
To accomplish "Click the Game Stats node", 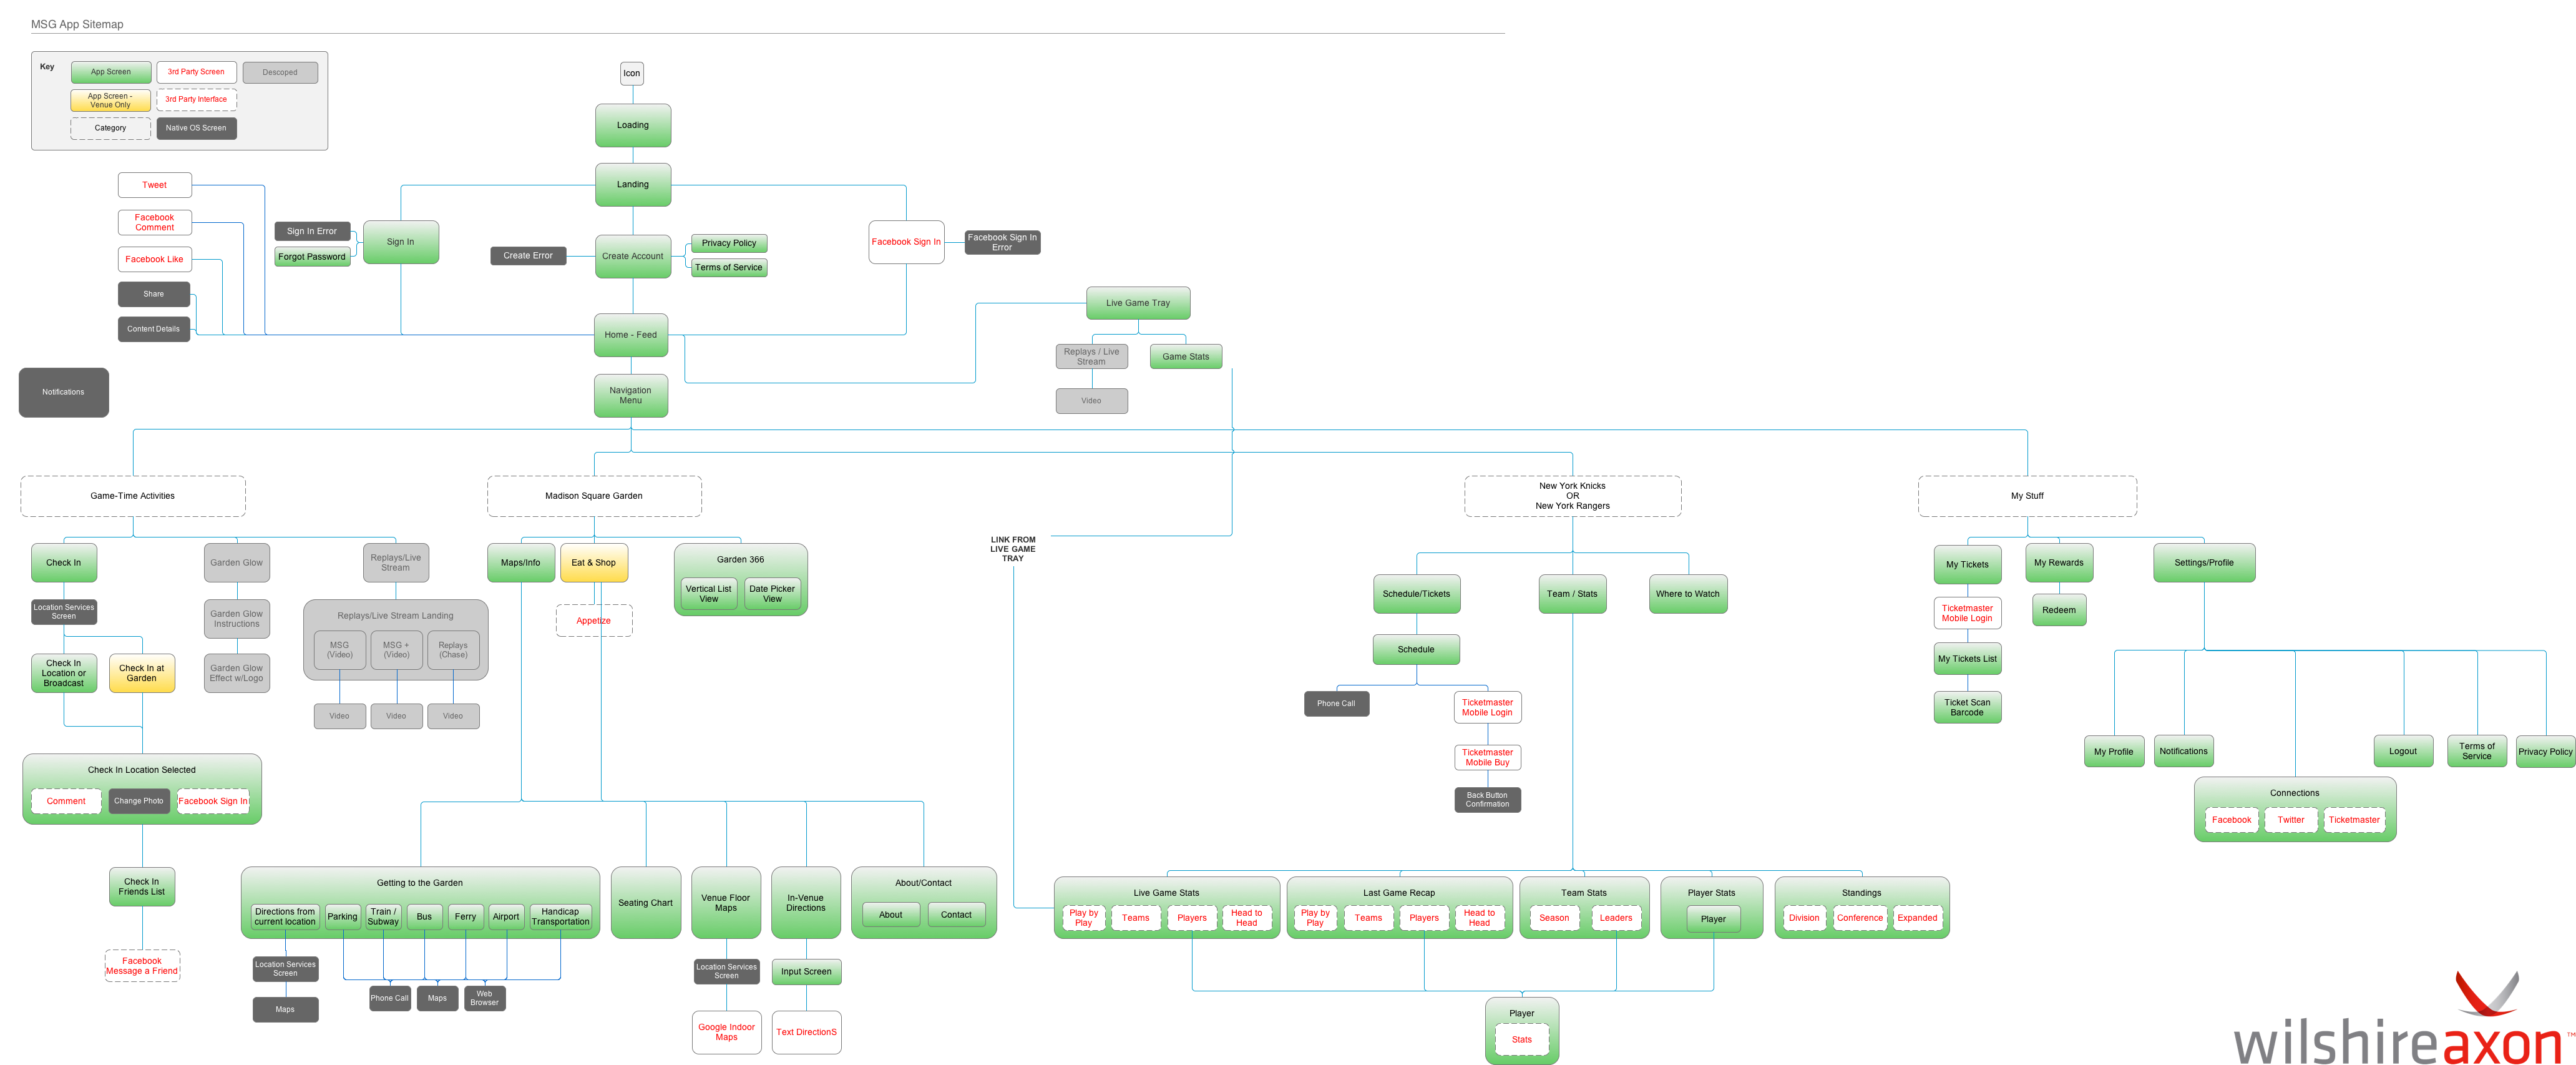I will pyautogui.click(x=1186, y=357).
